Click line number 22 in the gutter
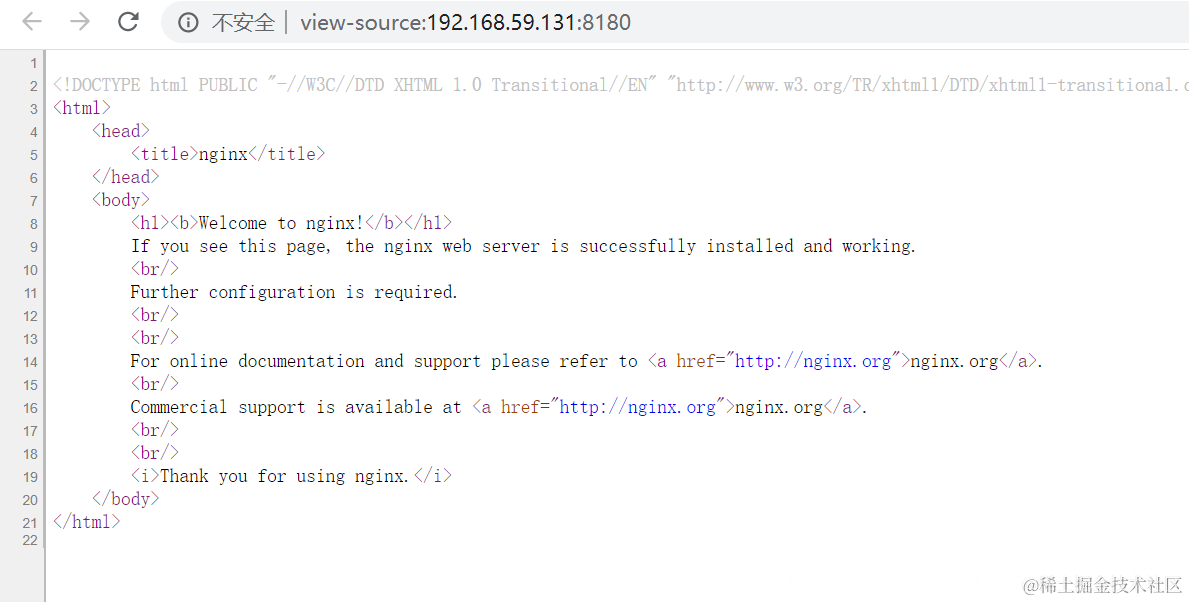1189x602 pixels. (30, 541)
